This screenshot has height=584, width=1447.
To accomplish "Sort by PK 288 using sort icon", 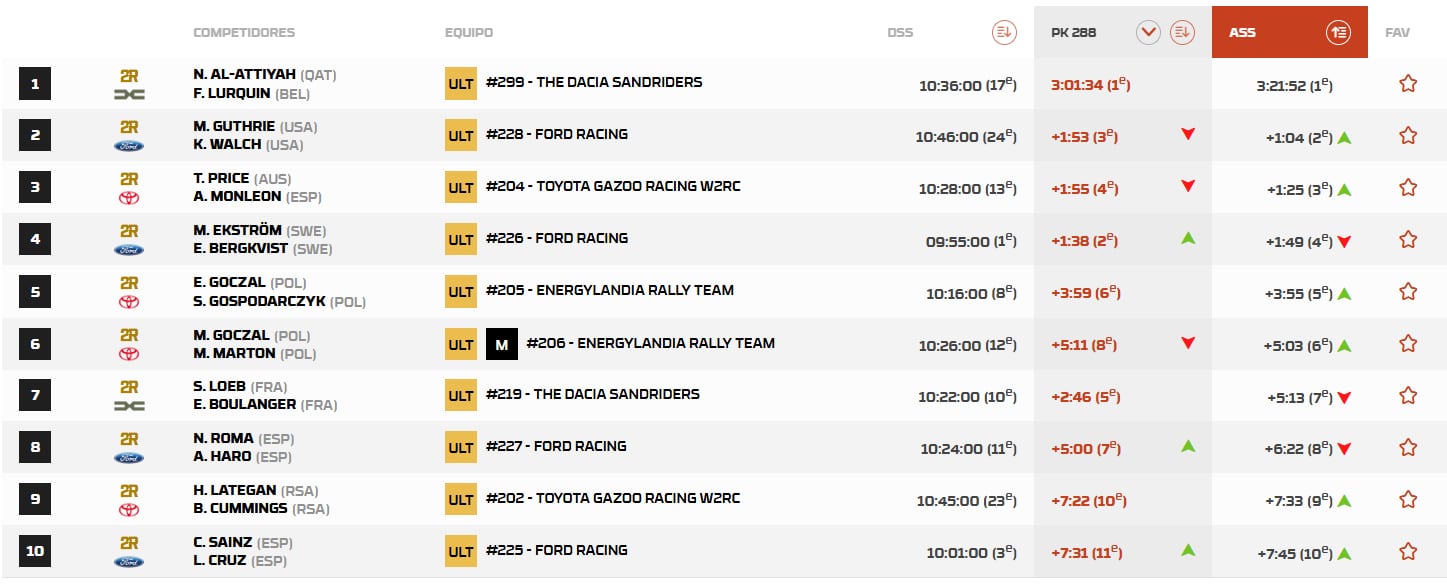I will point(1183,32).
